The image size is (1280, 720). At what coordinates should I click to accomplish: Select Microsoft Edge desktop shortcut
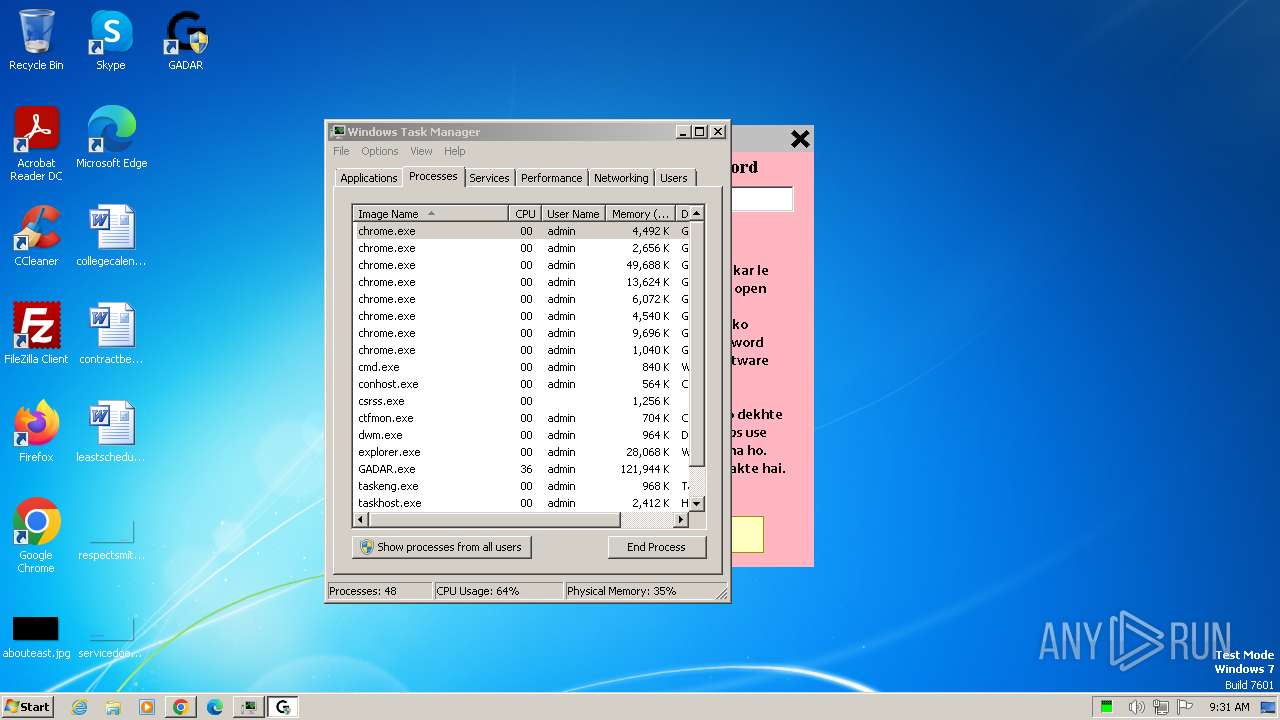[x=111, y=137]
